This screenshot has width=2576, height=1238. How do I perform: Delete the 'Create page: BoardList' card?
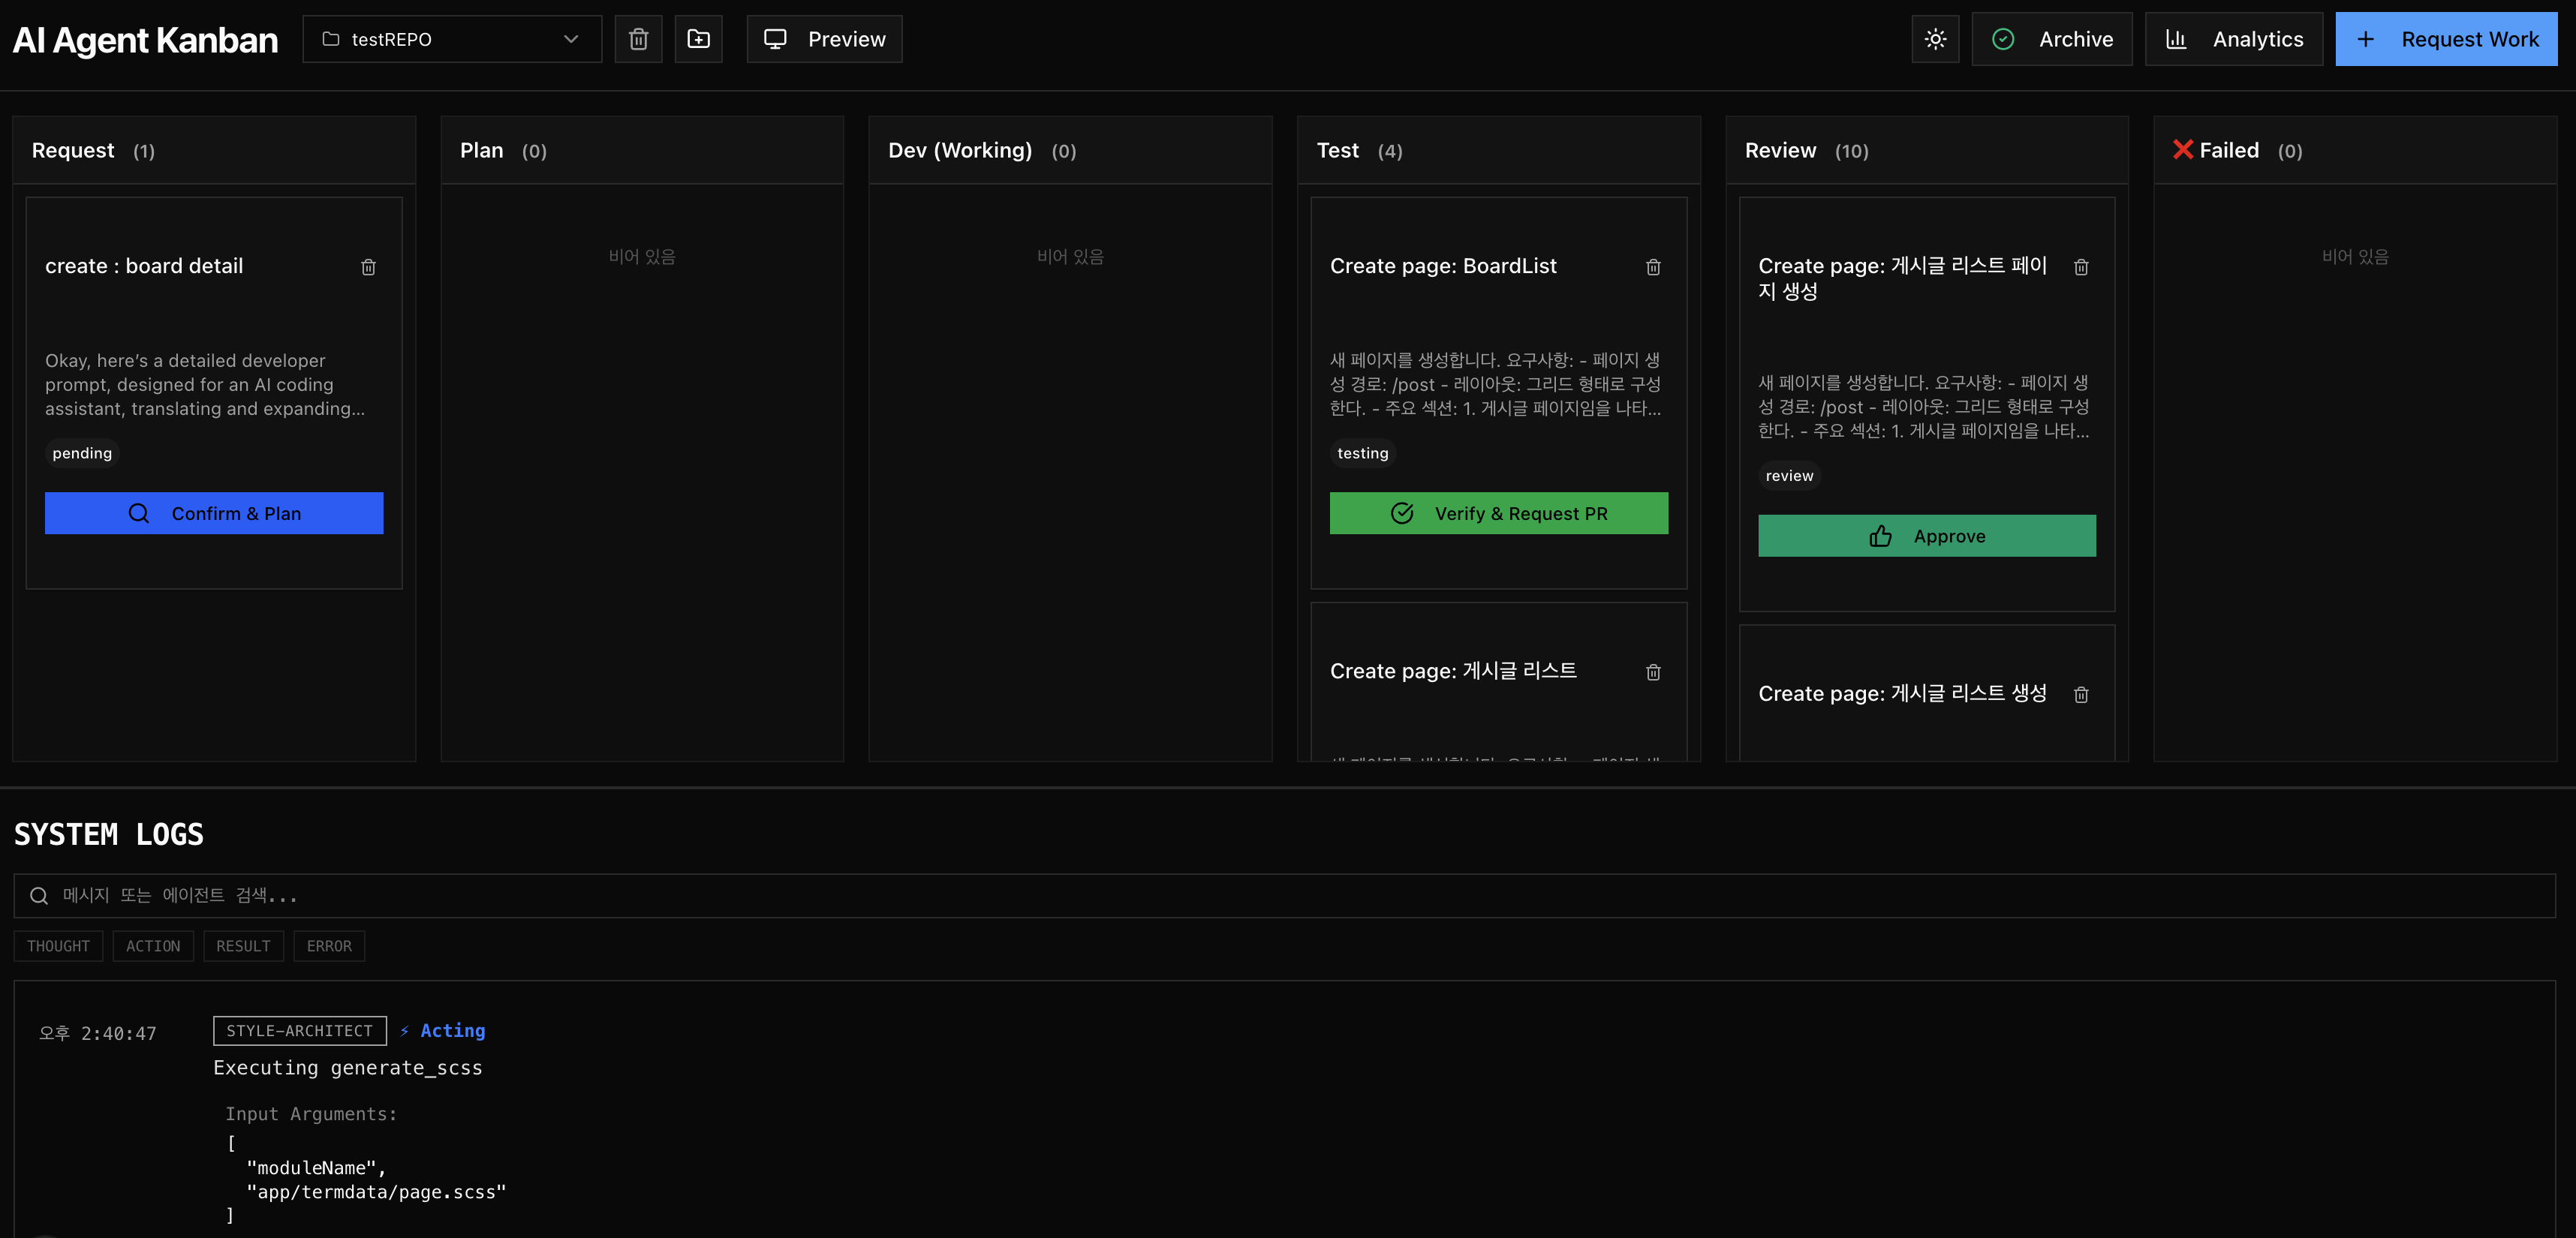1653,267
